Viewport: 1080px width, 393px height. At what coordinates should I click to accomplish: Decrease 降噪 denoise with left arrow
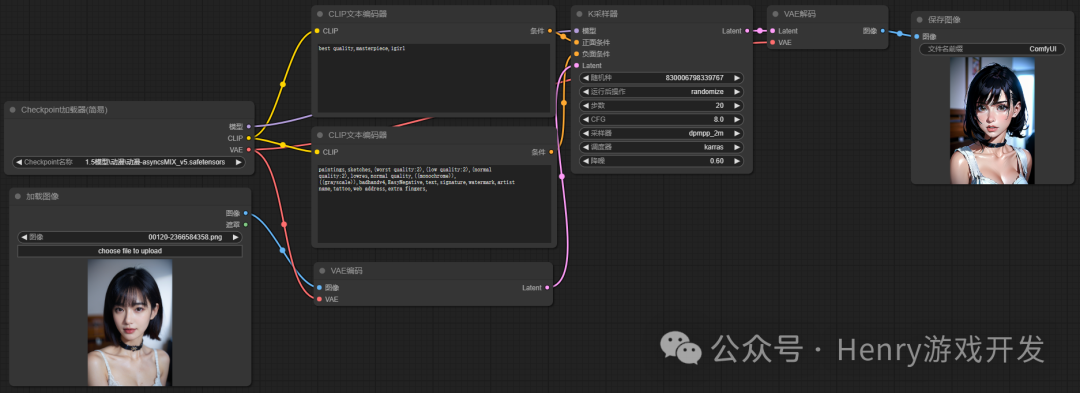[586, 161]
